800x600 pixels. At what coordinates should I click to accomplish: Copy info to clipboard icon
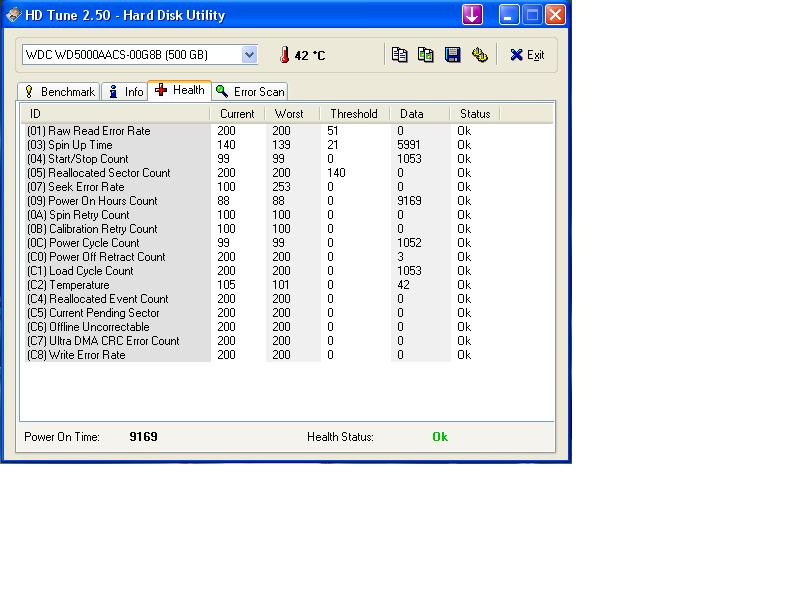pyautogui.click(x=399, y=55)
